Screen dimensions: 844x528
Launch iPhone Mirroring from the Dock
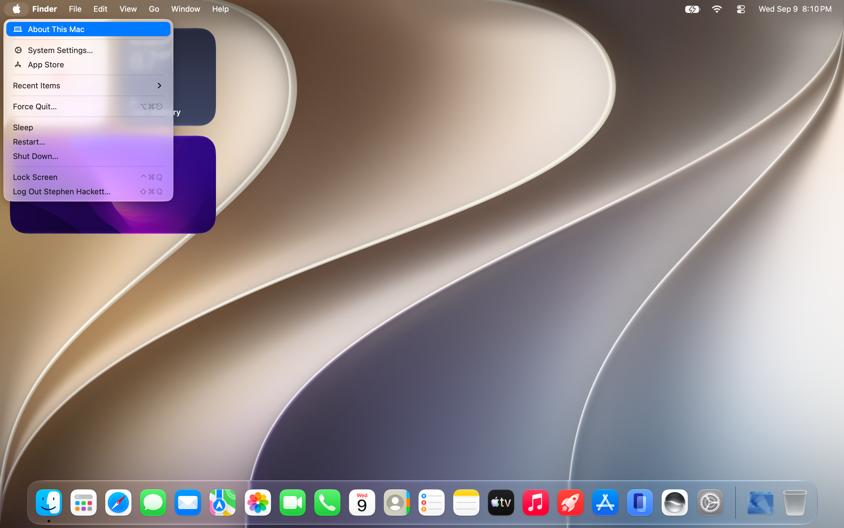pyautogui.click(x=639, y=503)
